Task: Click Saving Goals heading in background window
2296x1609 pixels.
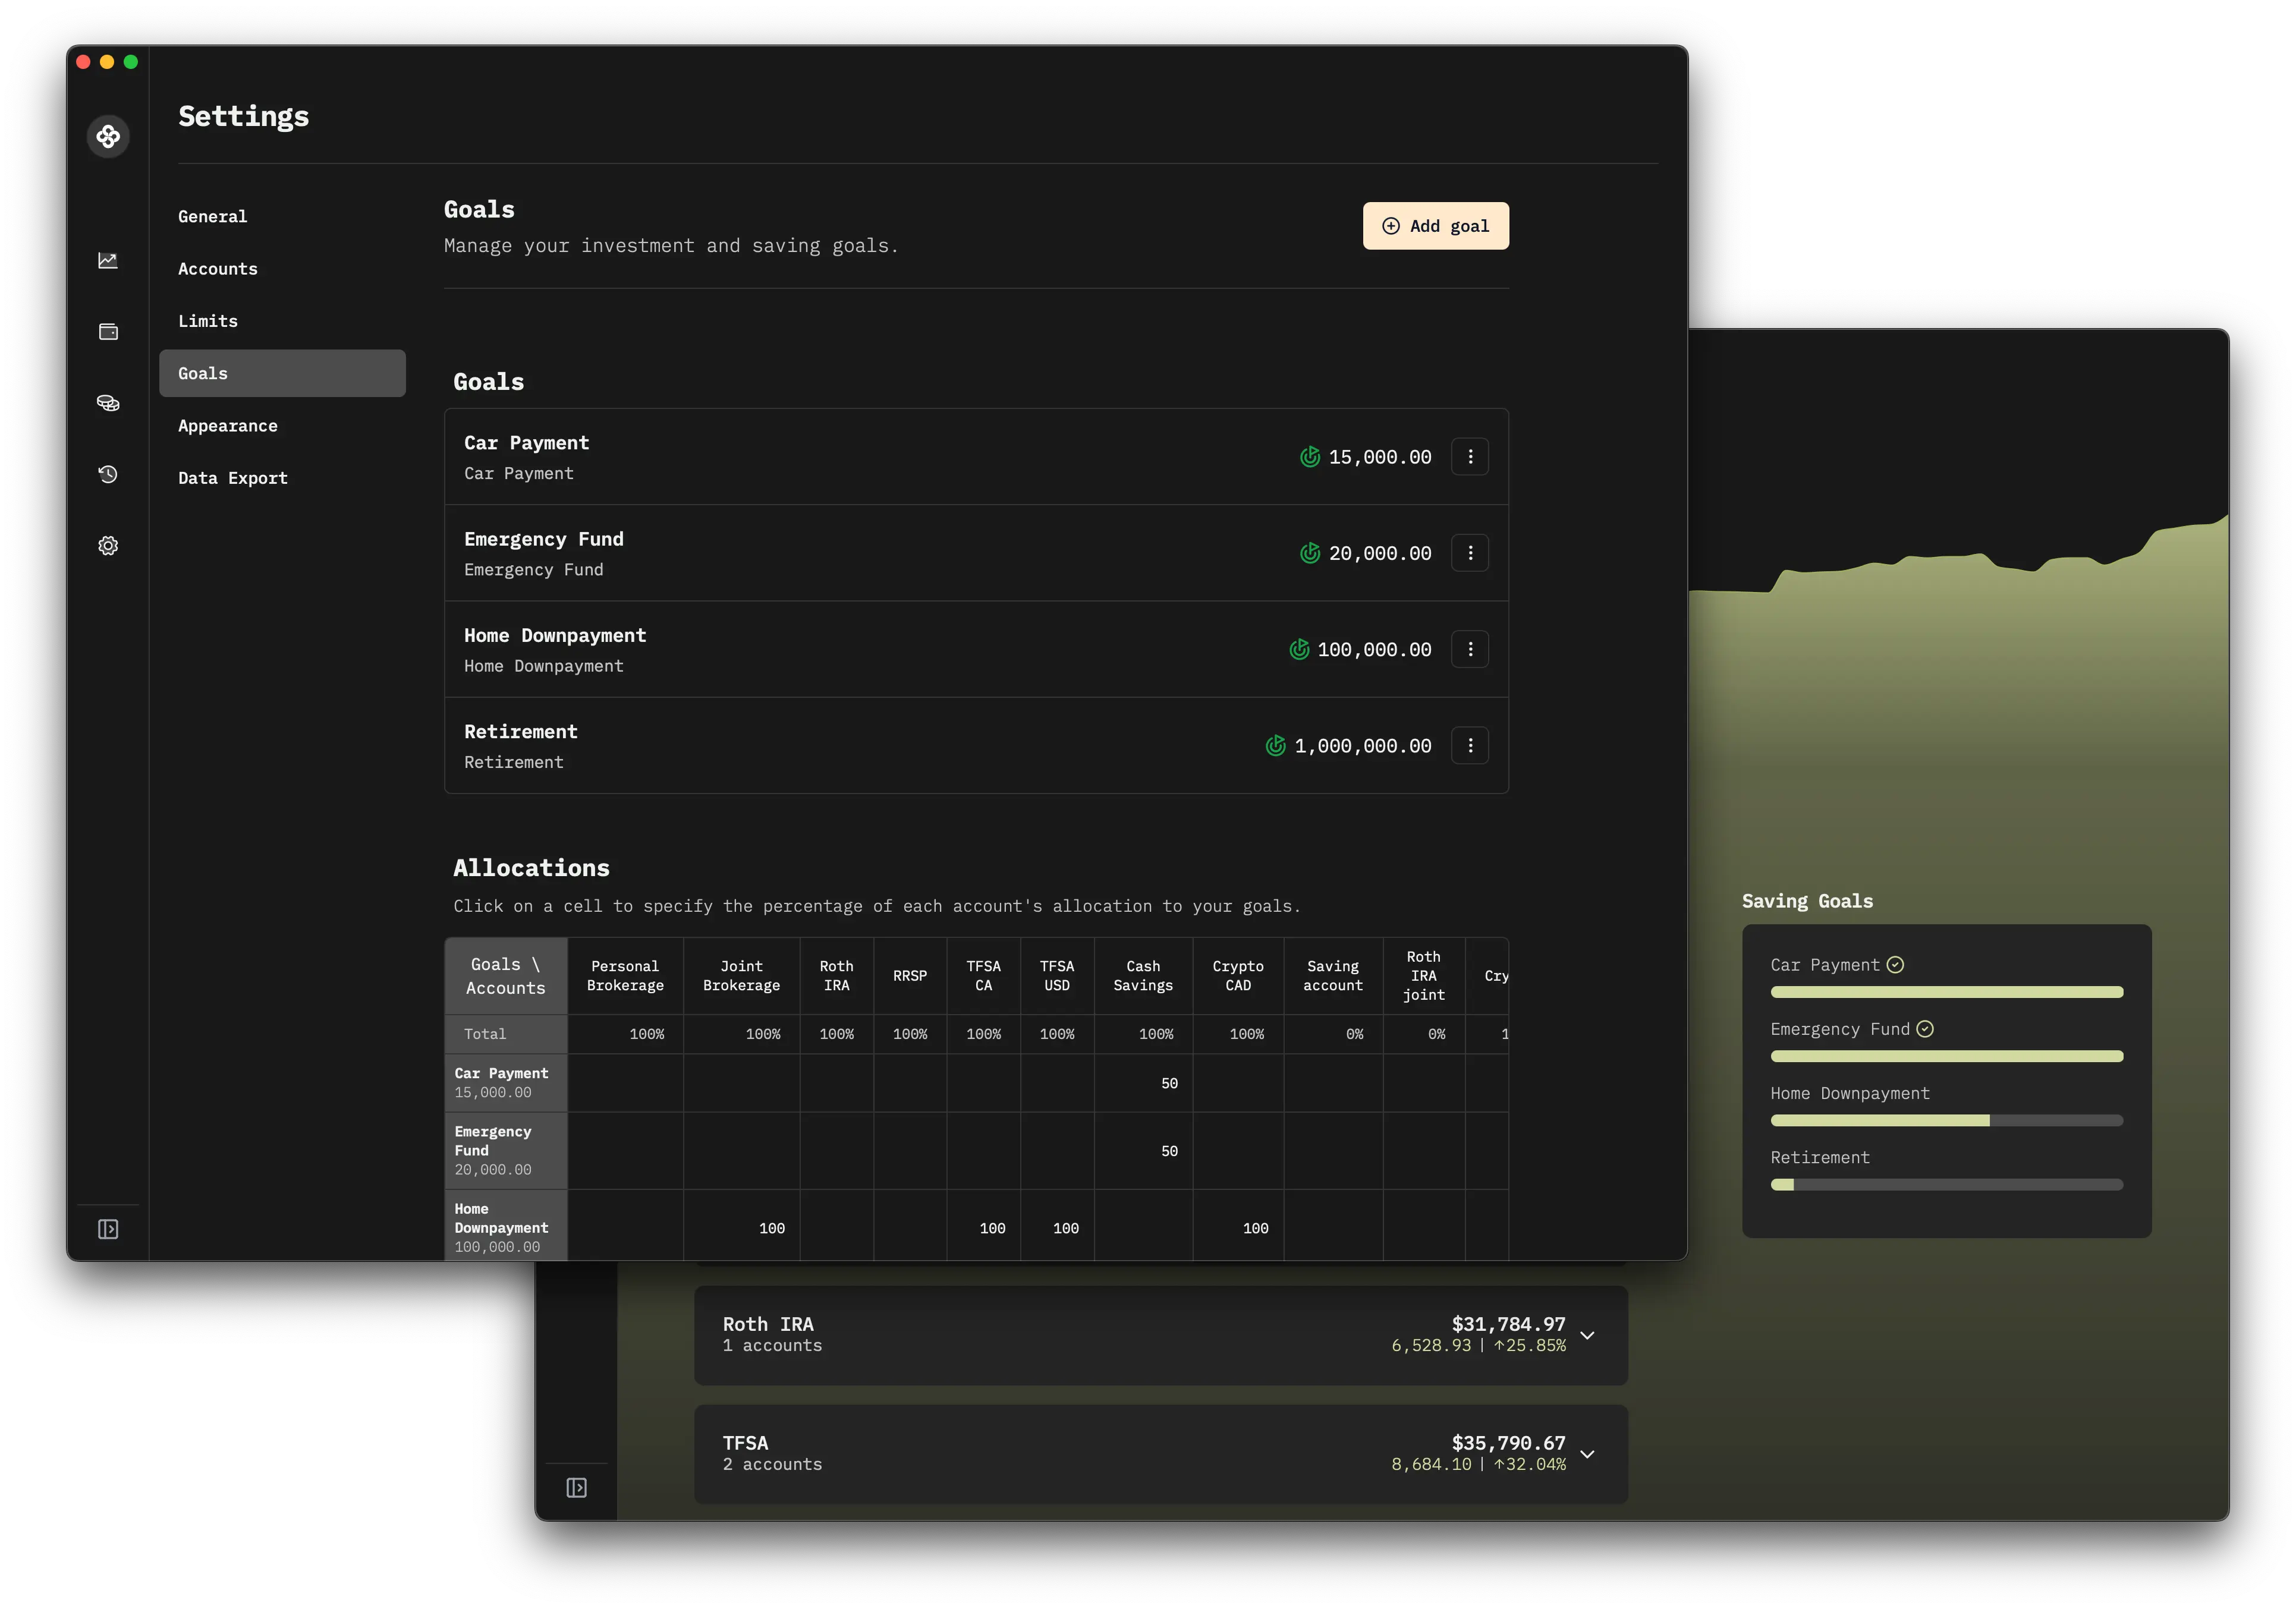Action: tap(1807, 902)
